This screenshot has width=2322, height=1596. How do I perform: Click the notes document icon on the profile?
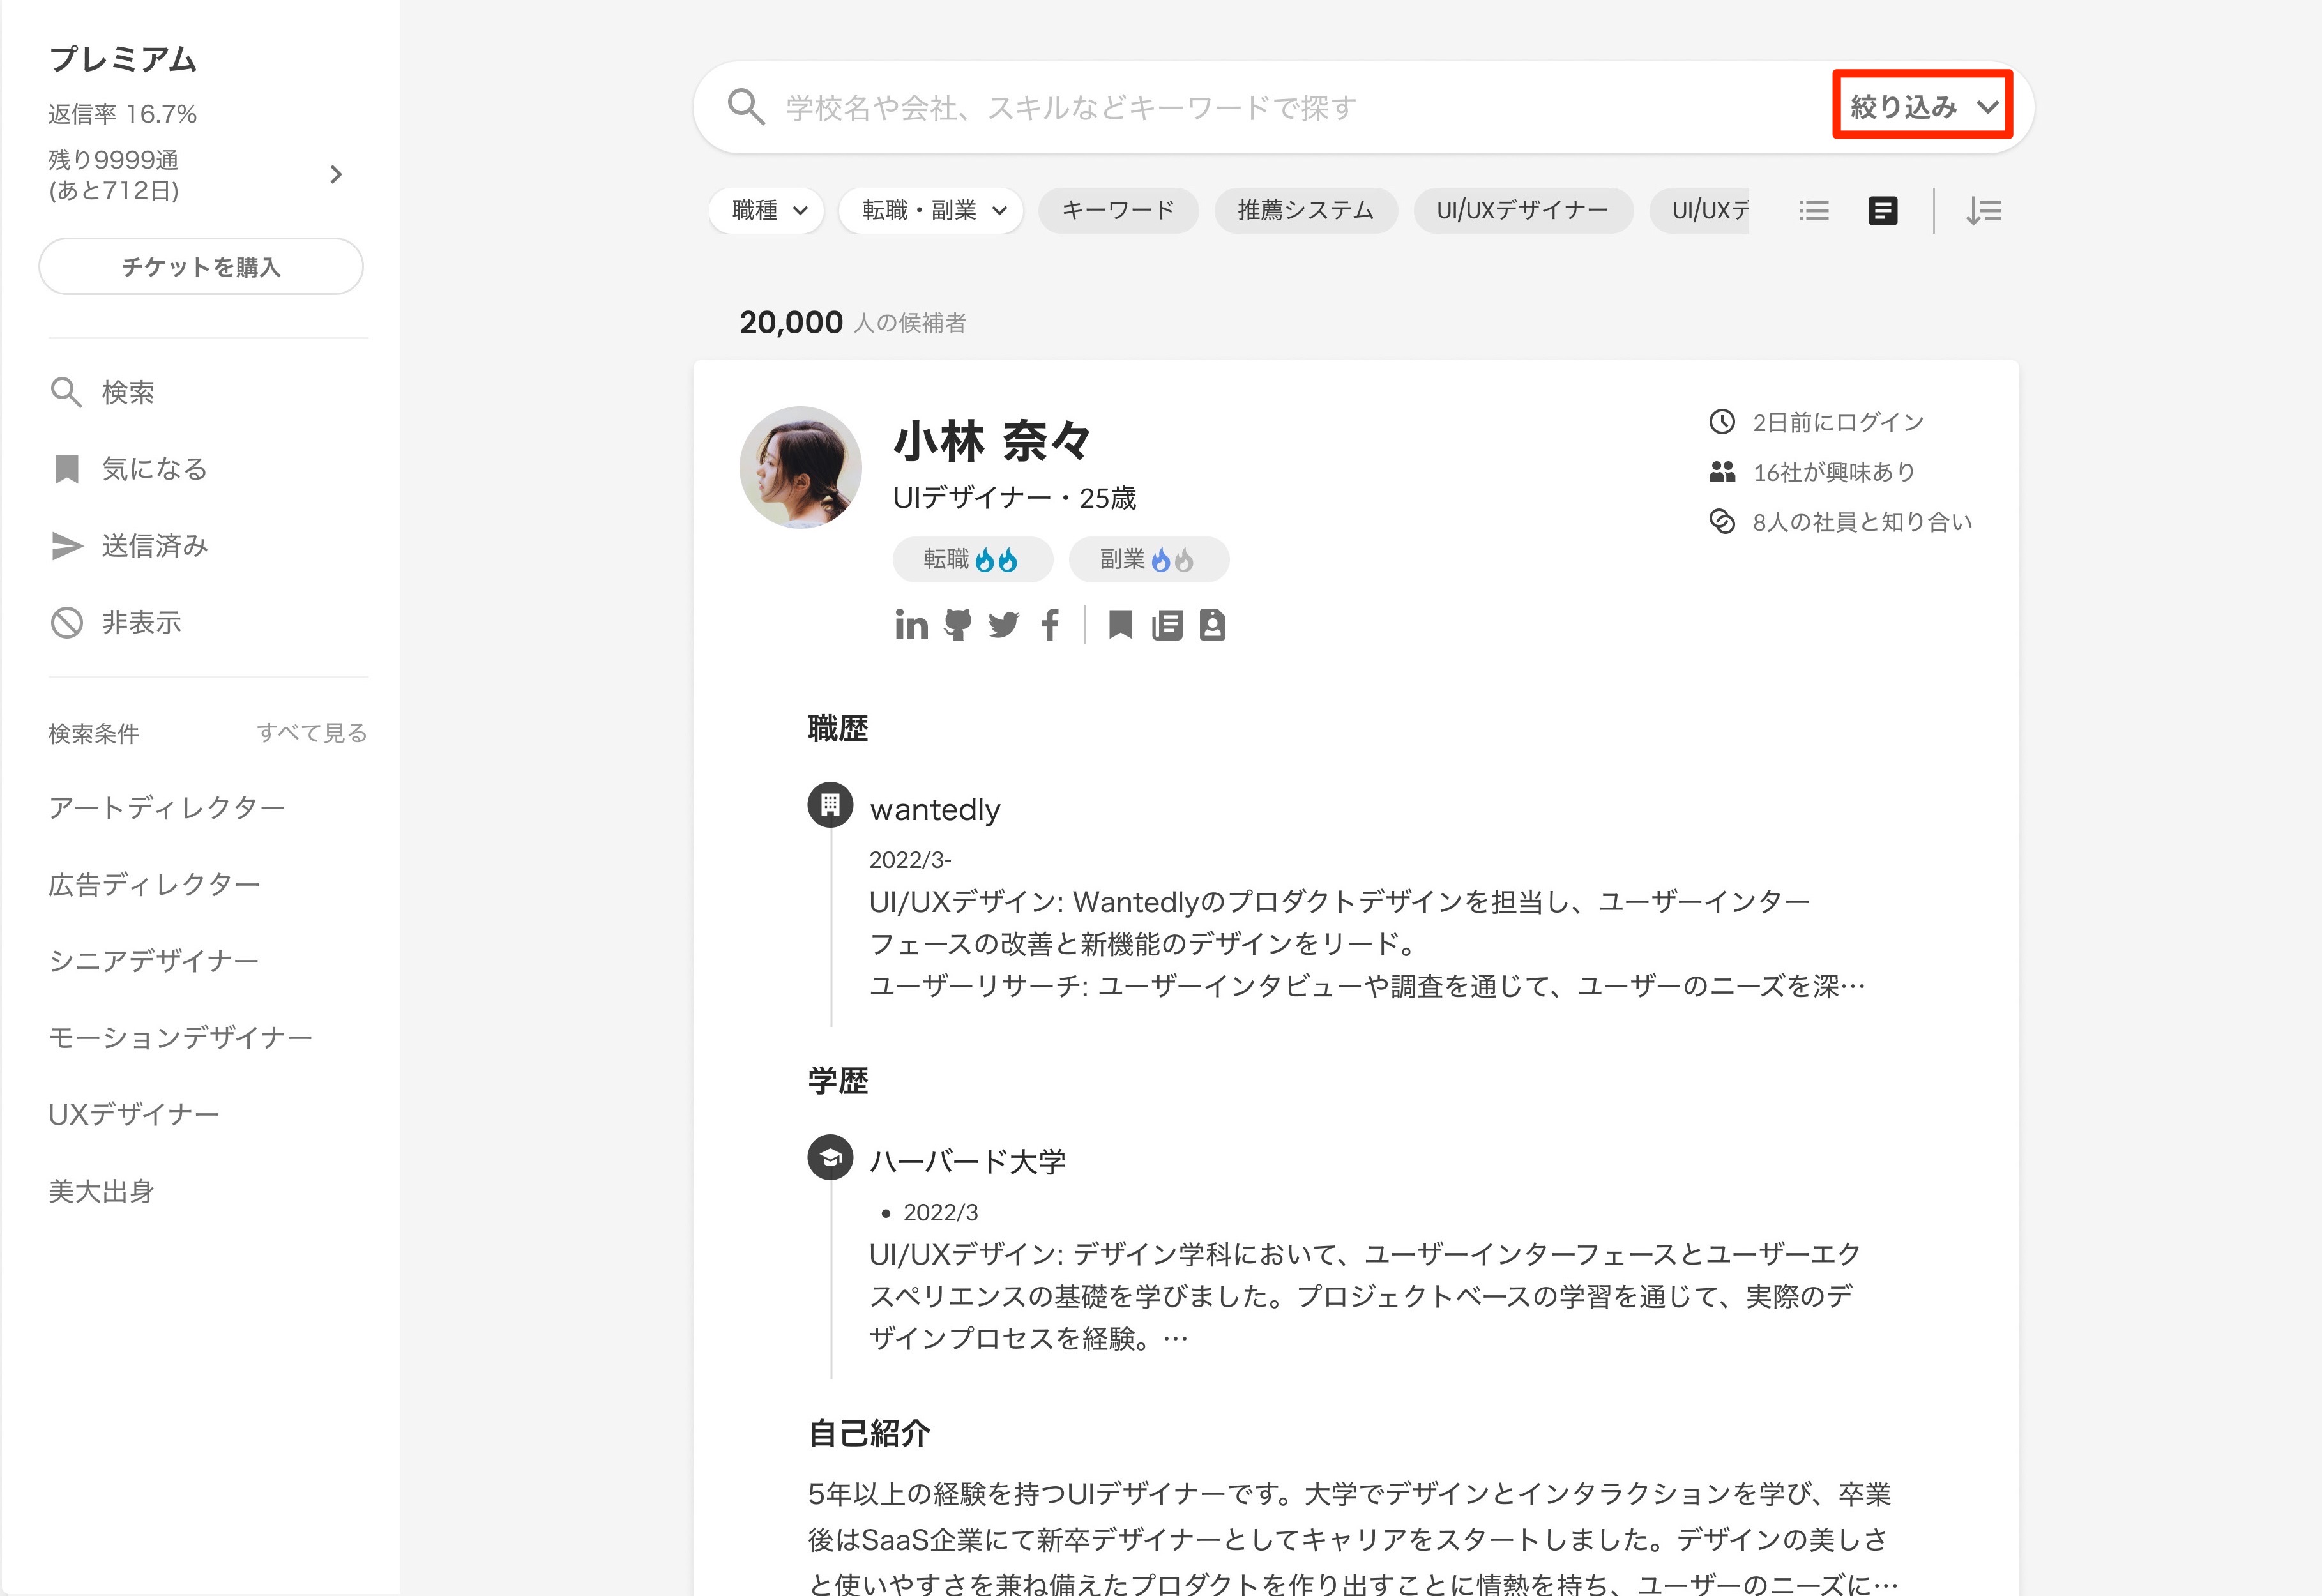[1166, 625]
